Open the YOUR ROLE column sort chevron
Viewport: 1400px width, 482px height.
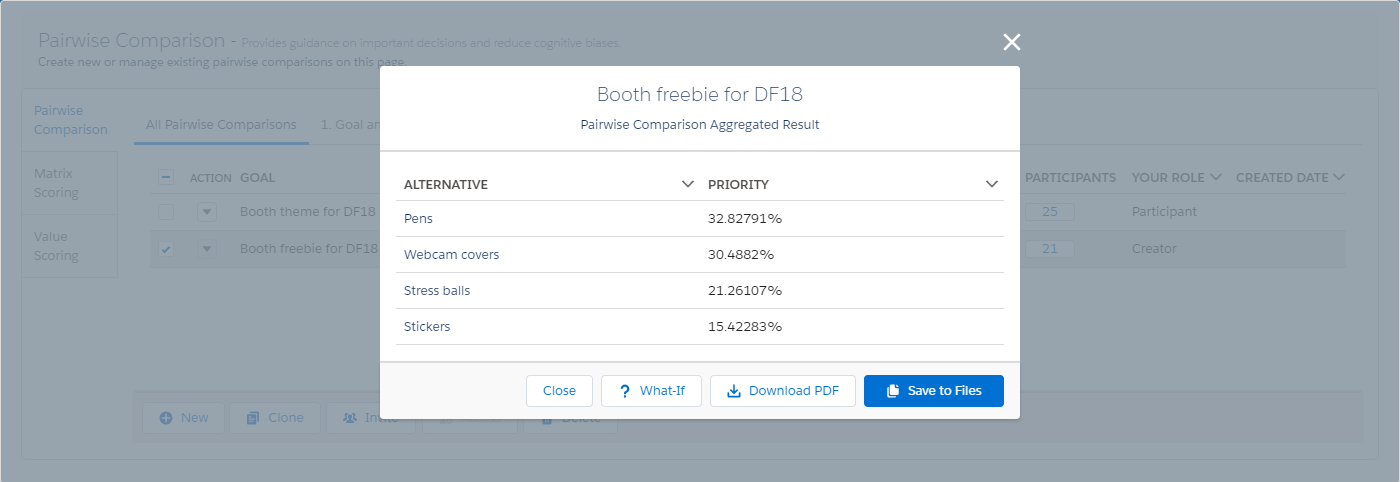tap(1215, 177)
